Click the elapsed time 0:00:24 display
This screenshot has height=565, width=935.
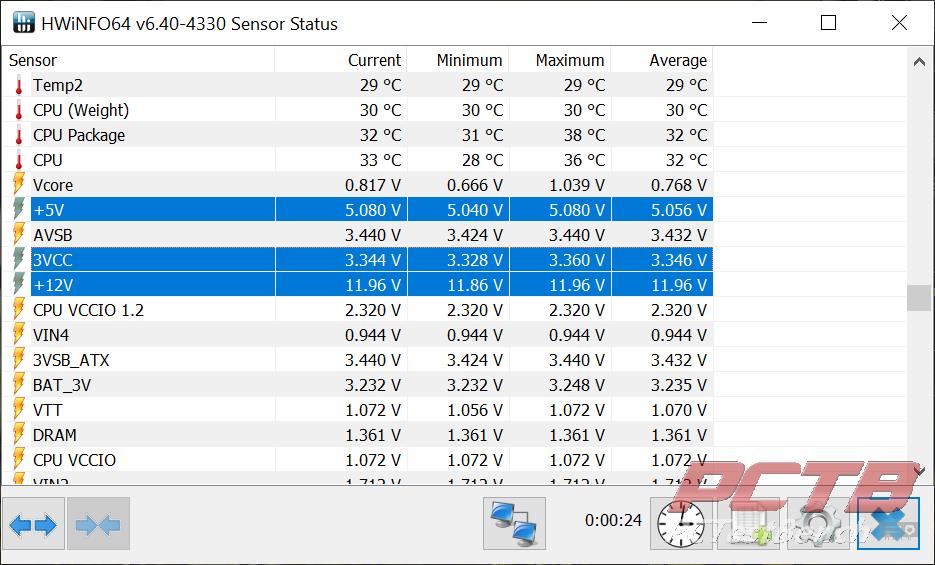[613, 520]
